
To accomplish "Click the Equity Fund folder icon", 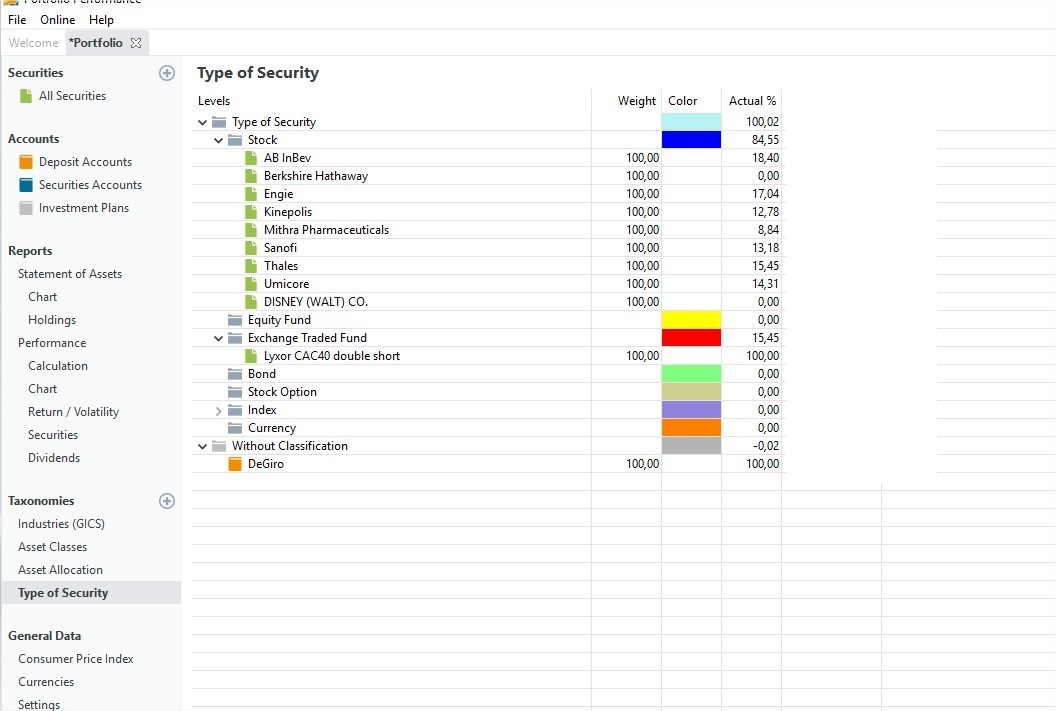I will coord(234,320).
